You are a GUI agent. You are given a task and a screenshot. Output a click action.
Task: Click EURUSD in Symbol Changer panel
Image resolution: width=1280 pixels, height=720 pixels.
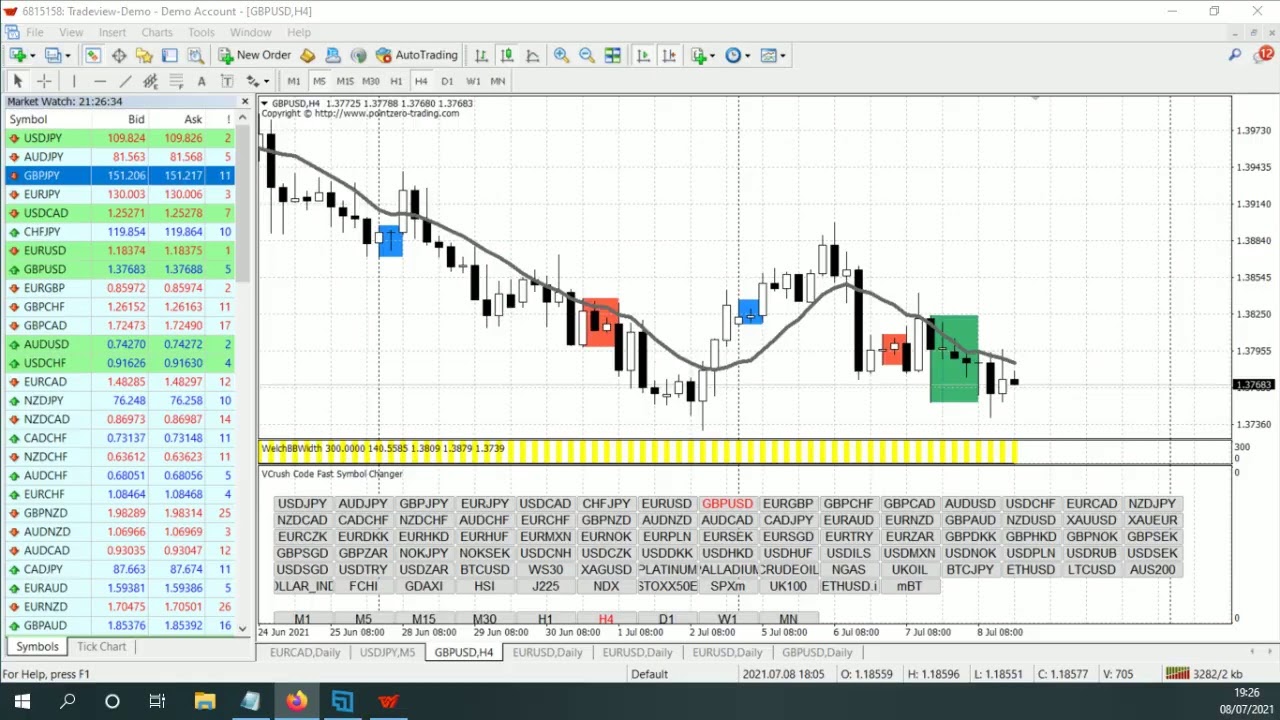[666, 504]
